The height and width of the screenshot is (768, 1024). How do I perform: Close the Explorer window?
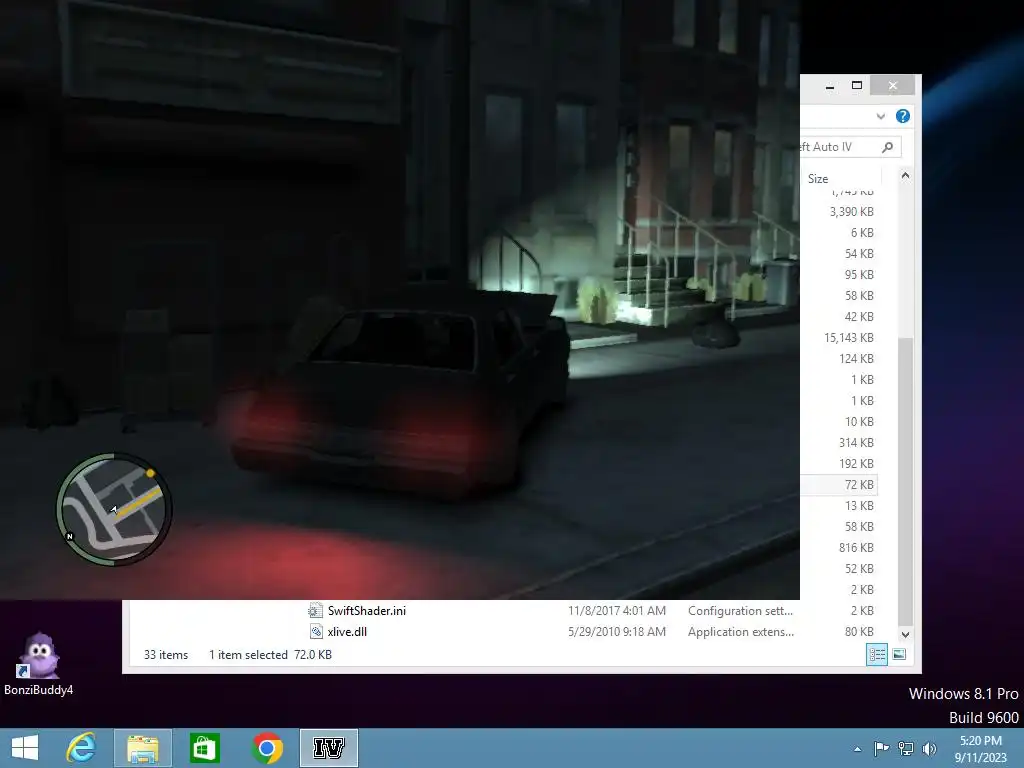click(x=893, y=86)
